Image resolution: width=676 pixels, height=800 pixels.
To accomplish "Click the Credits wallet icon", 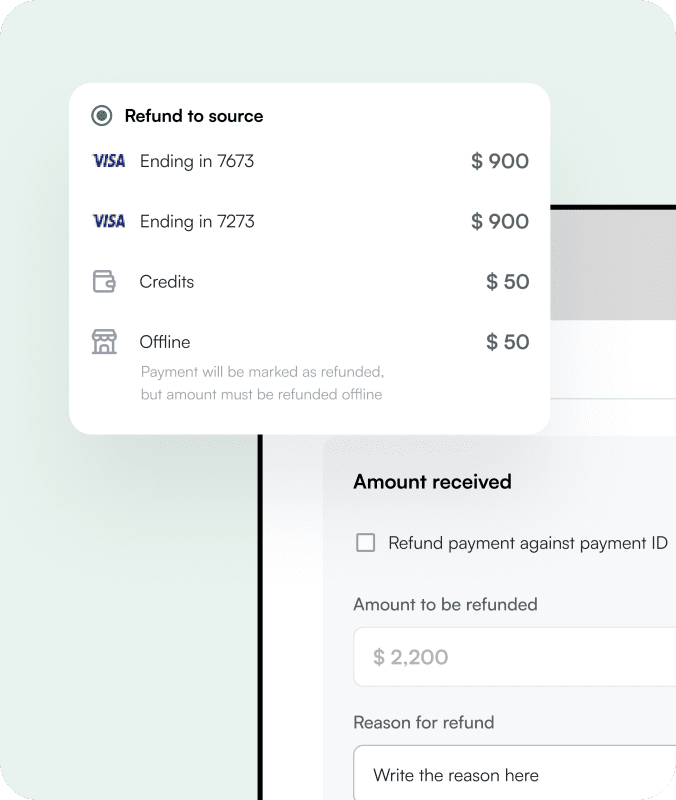I will pos(104,282).
